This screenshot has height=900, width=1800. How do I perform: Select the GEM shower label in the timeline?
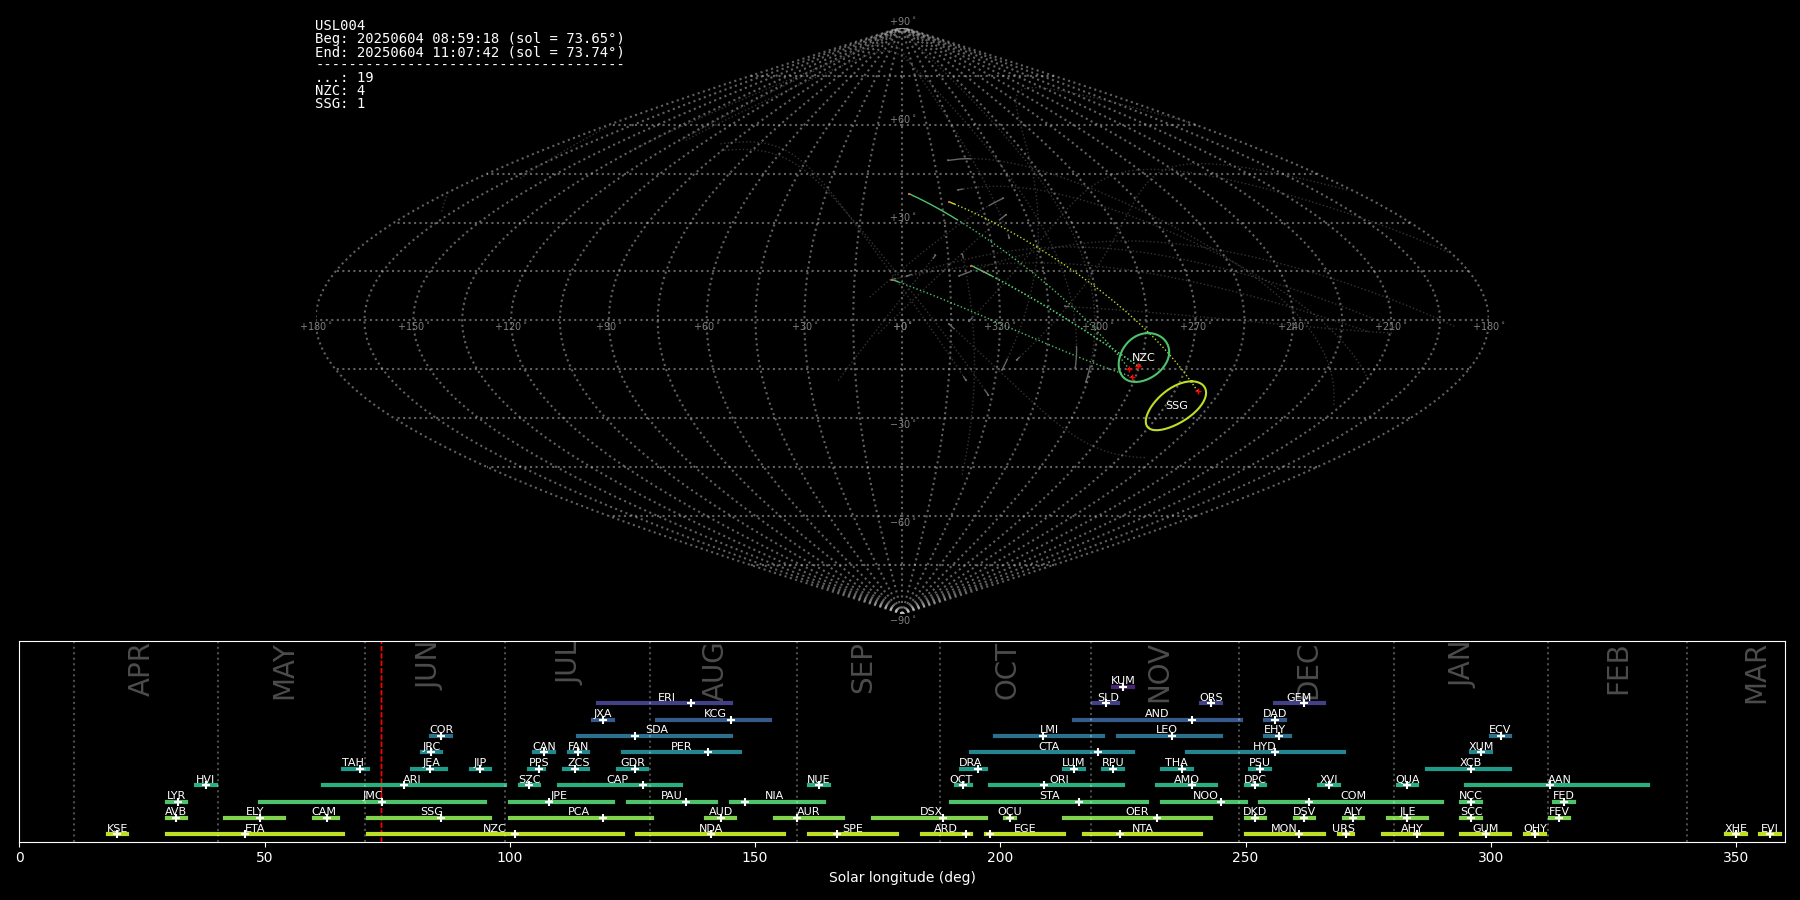pos(1298,698)
